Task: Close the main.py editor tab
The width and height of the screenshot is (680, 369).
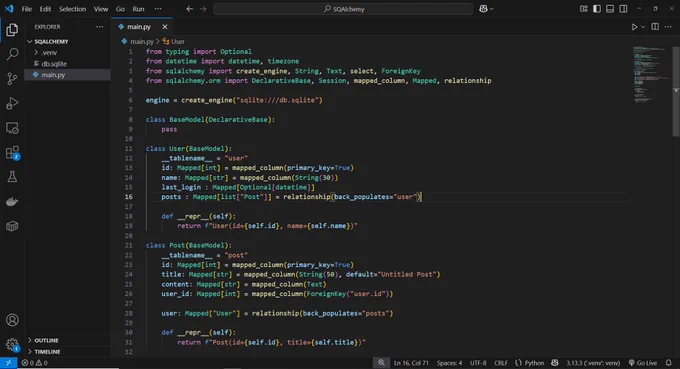Action: click(165, 27)
